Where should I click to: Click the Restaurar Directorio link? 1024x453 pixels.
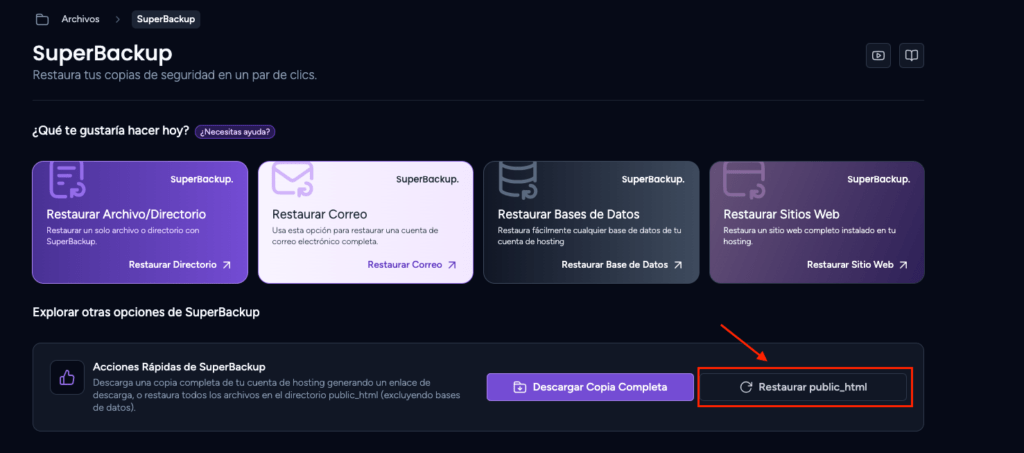(x=180, y=265)
